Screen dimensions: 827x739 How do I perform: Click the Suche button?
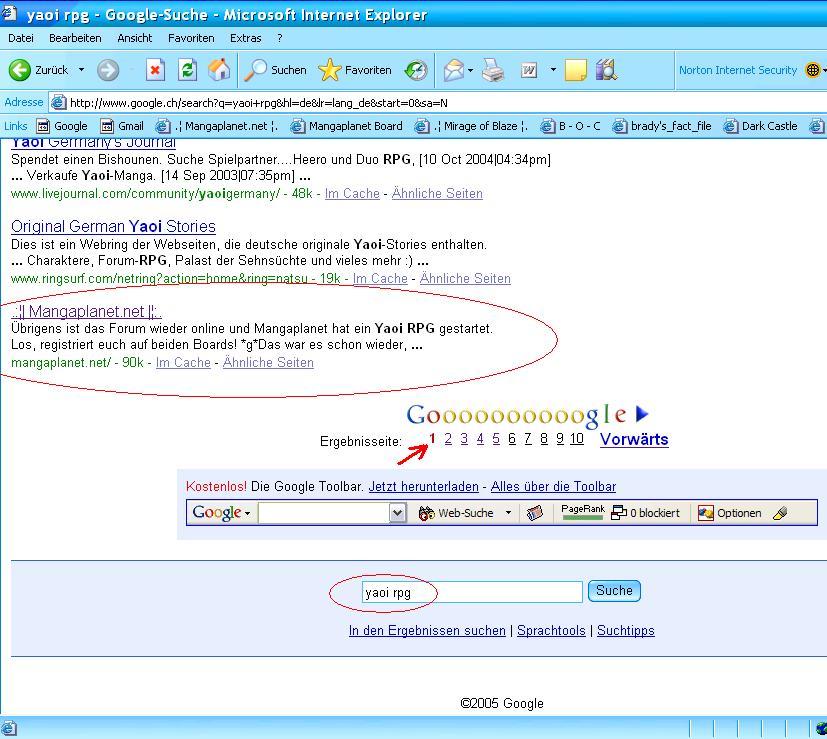[x=614, y=591]
